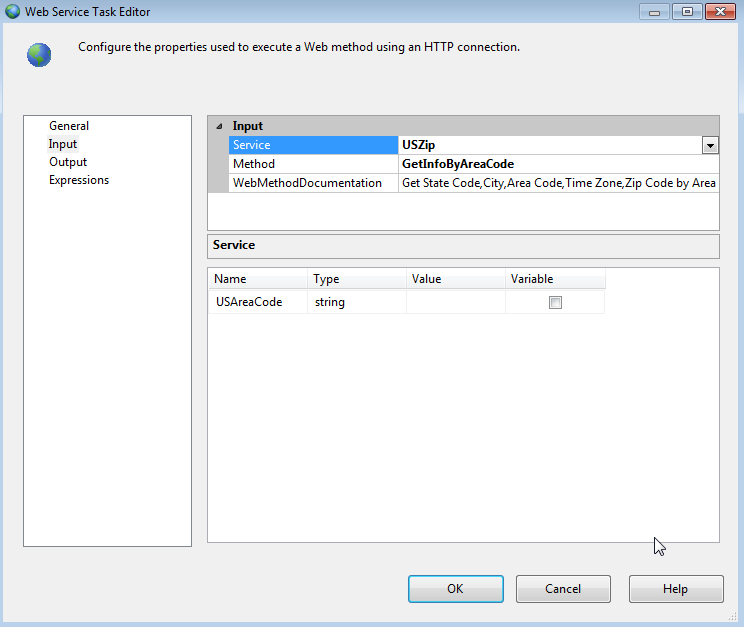Open the Service dropdown arrow
744x627 pixels.
pyautogui.click(x=710, y=145)
